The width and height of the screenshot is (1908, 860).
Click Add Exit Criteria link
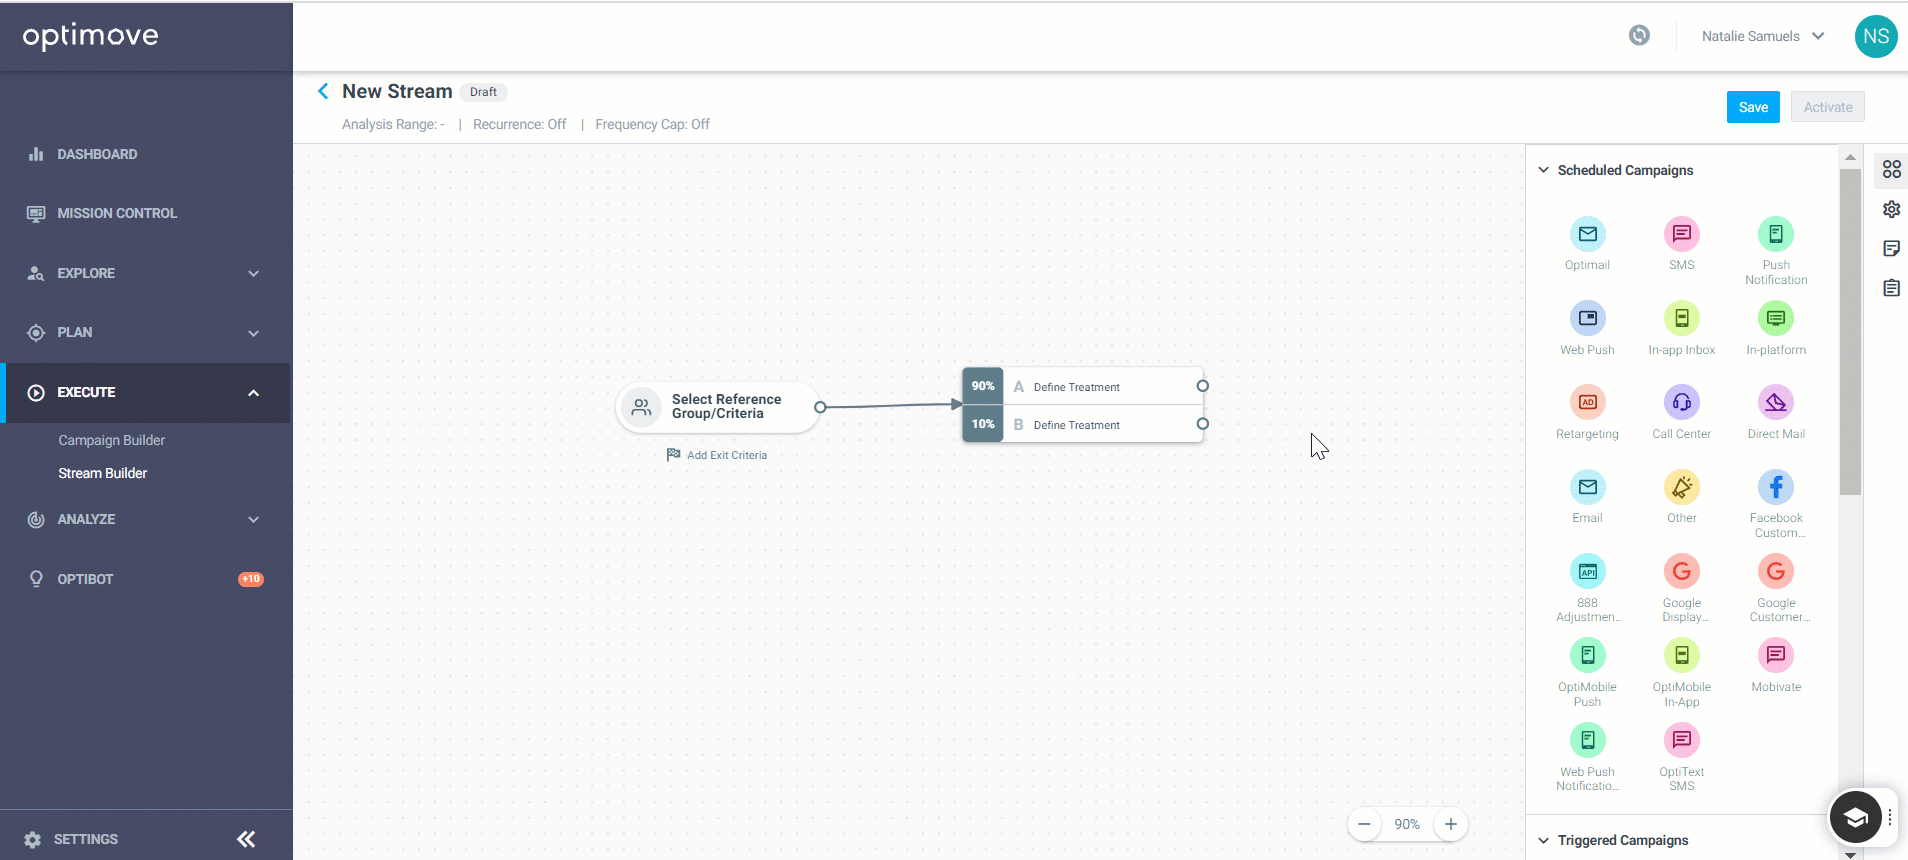(x=717, y=455)
